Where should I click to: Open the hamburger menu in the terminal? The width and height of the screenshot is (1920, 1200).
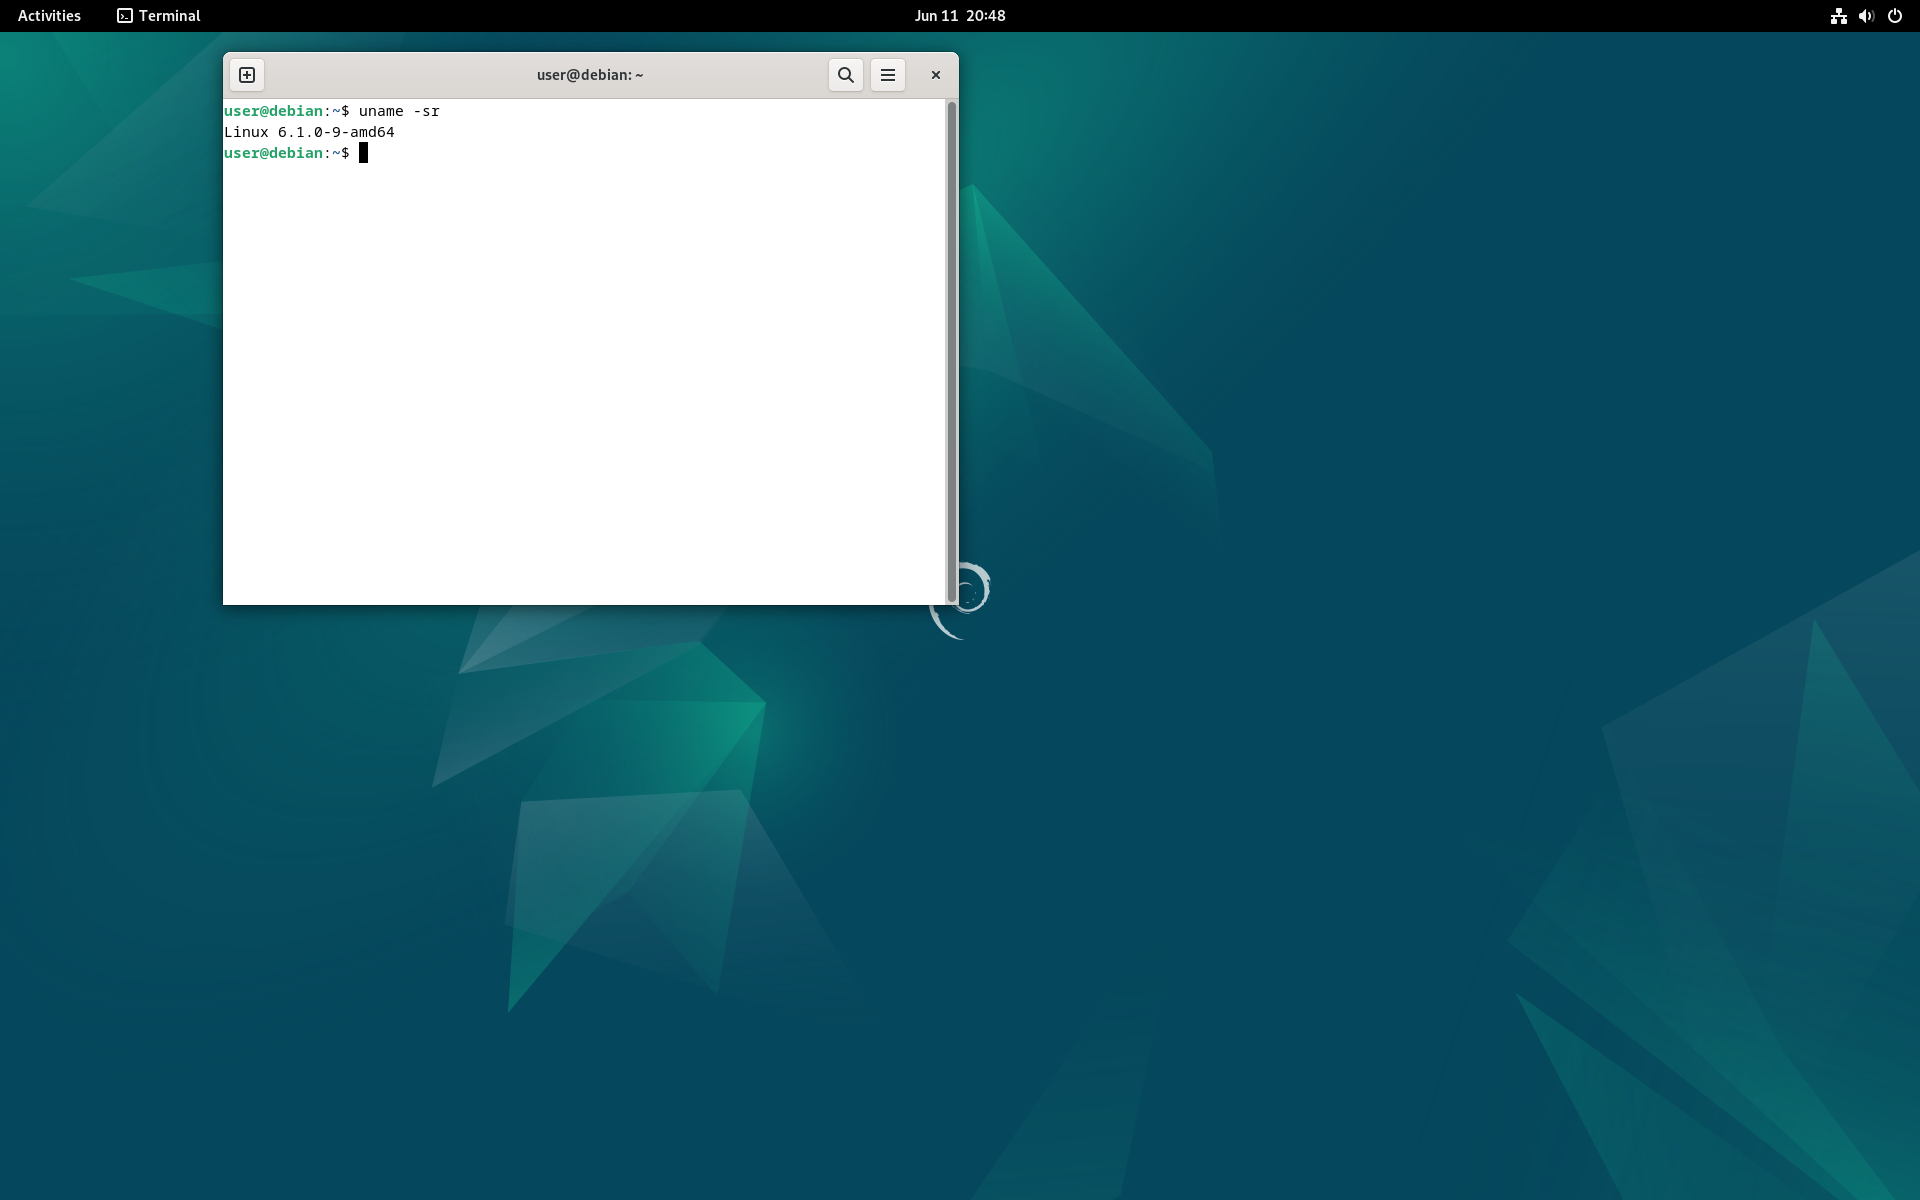(888, 74)
